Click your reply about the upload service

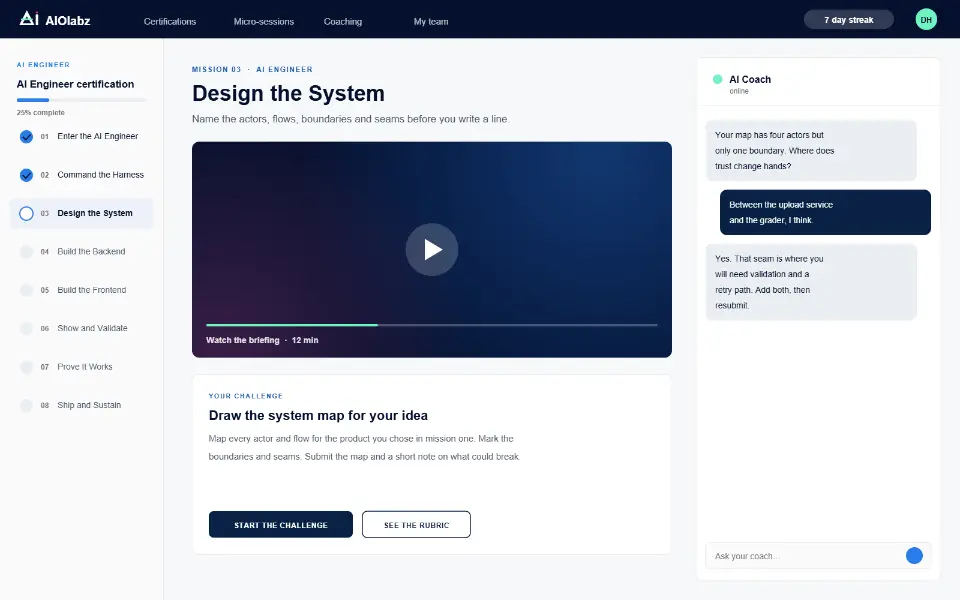click(x=825, y=212)
